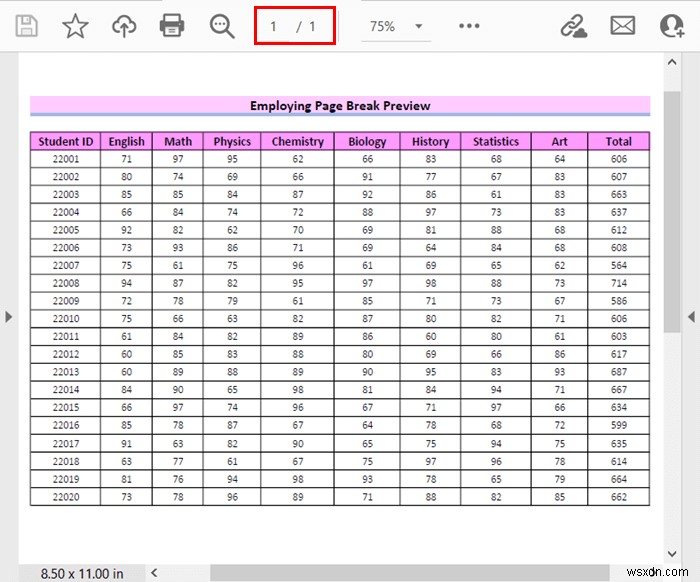Image resolution: width=700 pixels, height=582 pixels.
Task: Click the Total column header
Action: pyautogui.click(x=619, y=141)
